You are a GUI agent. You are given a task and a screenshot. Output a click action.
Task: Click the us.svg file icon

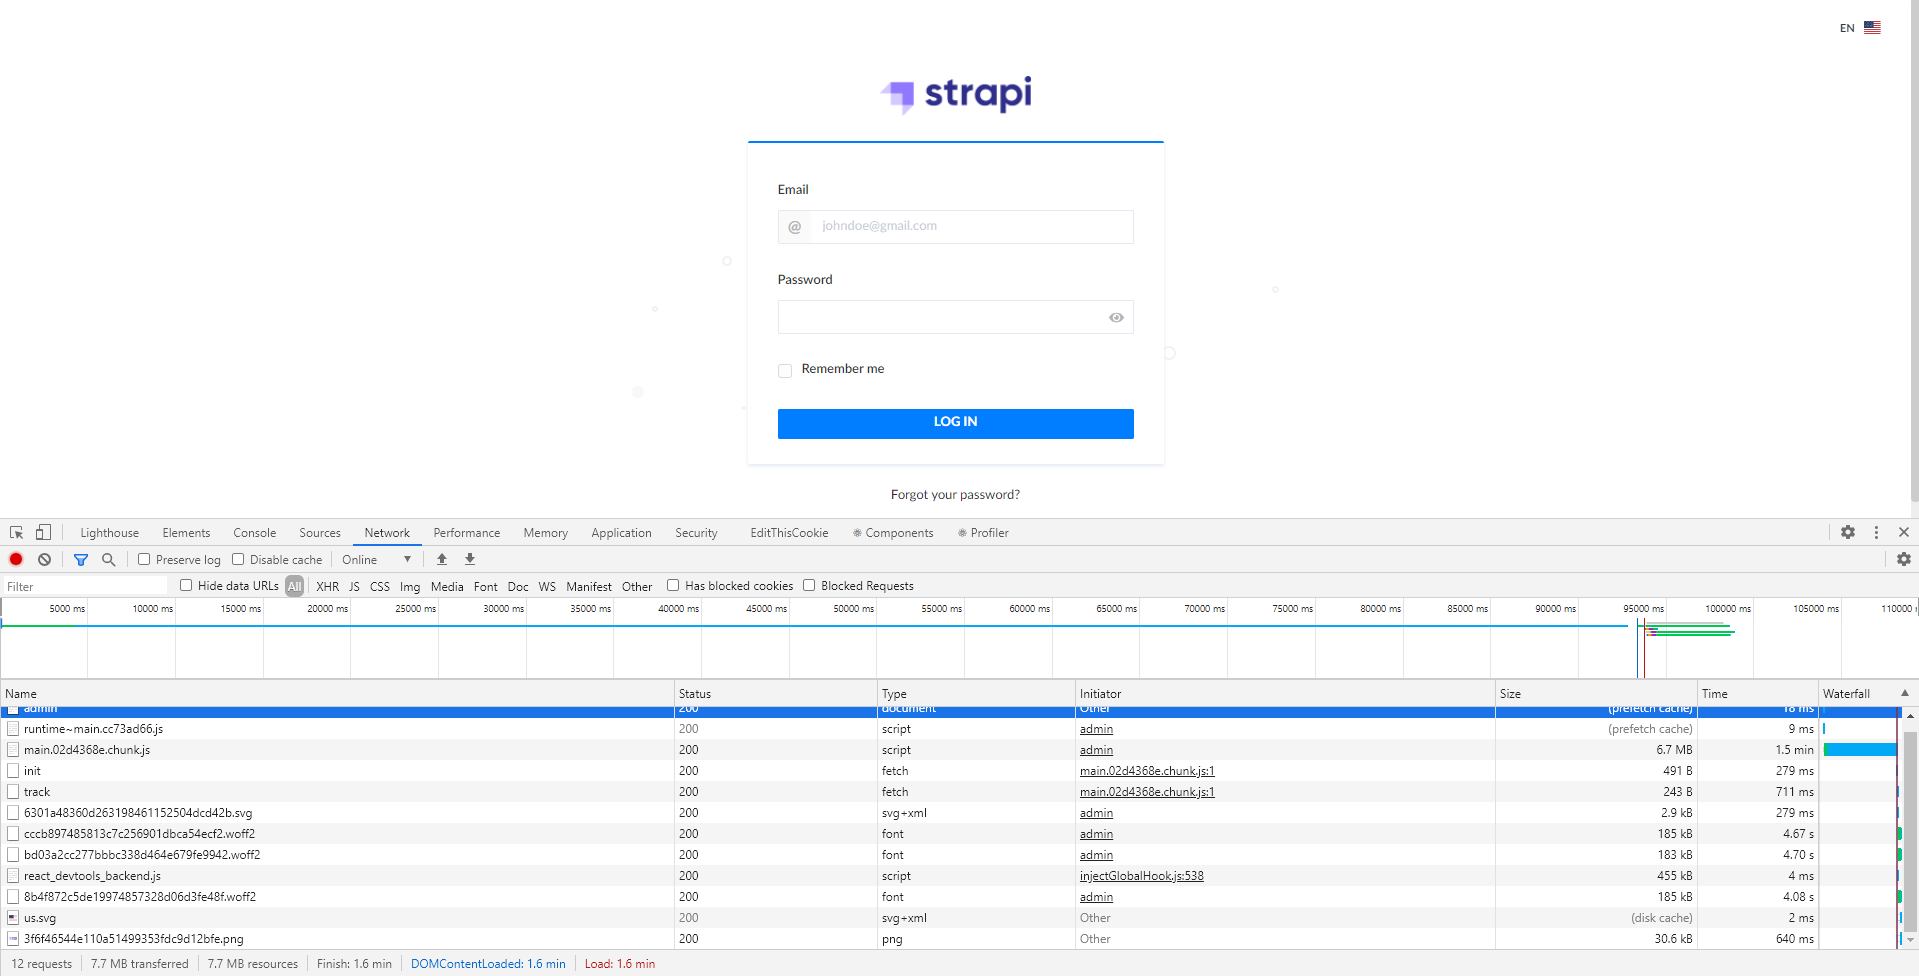pyautogui.click(x=13, y=918)
